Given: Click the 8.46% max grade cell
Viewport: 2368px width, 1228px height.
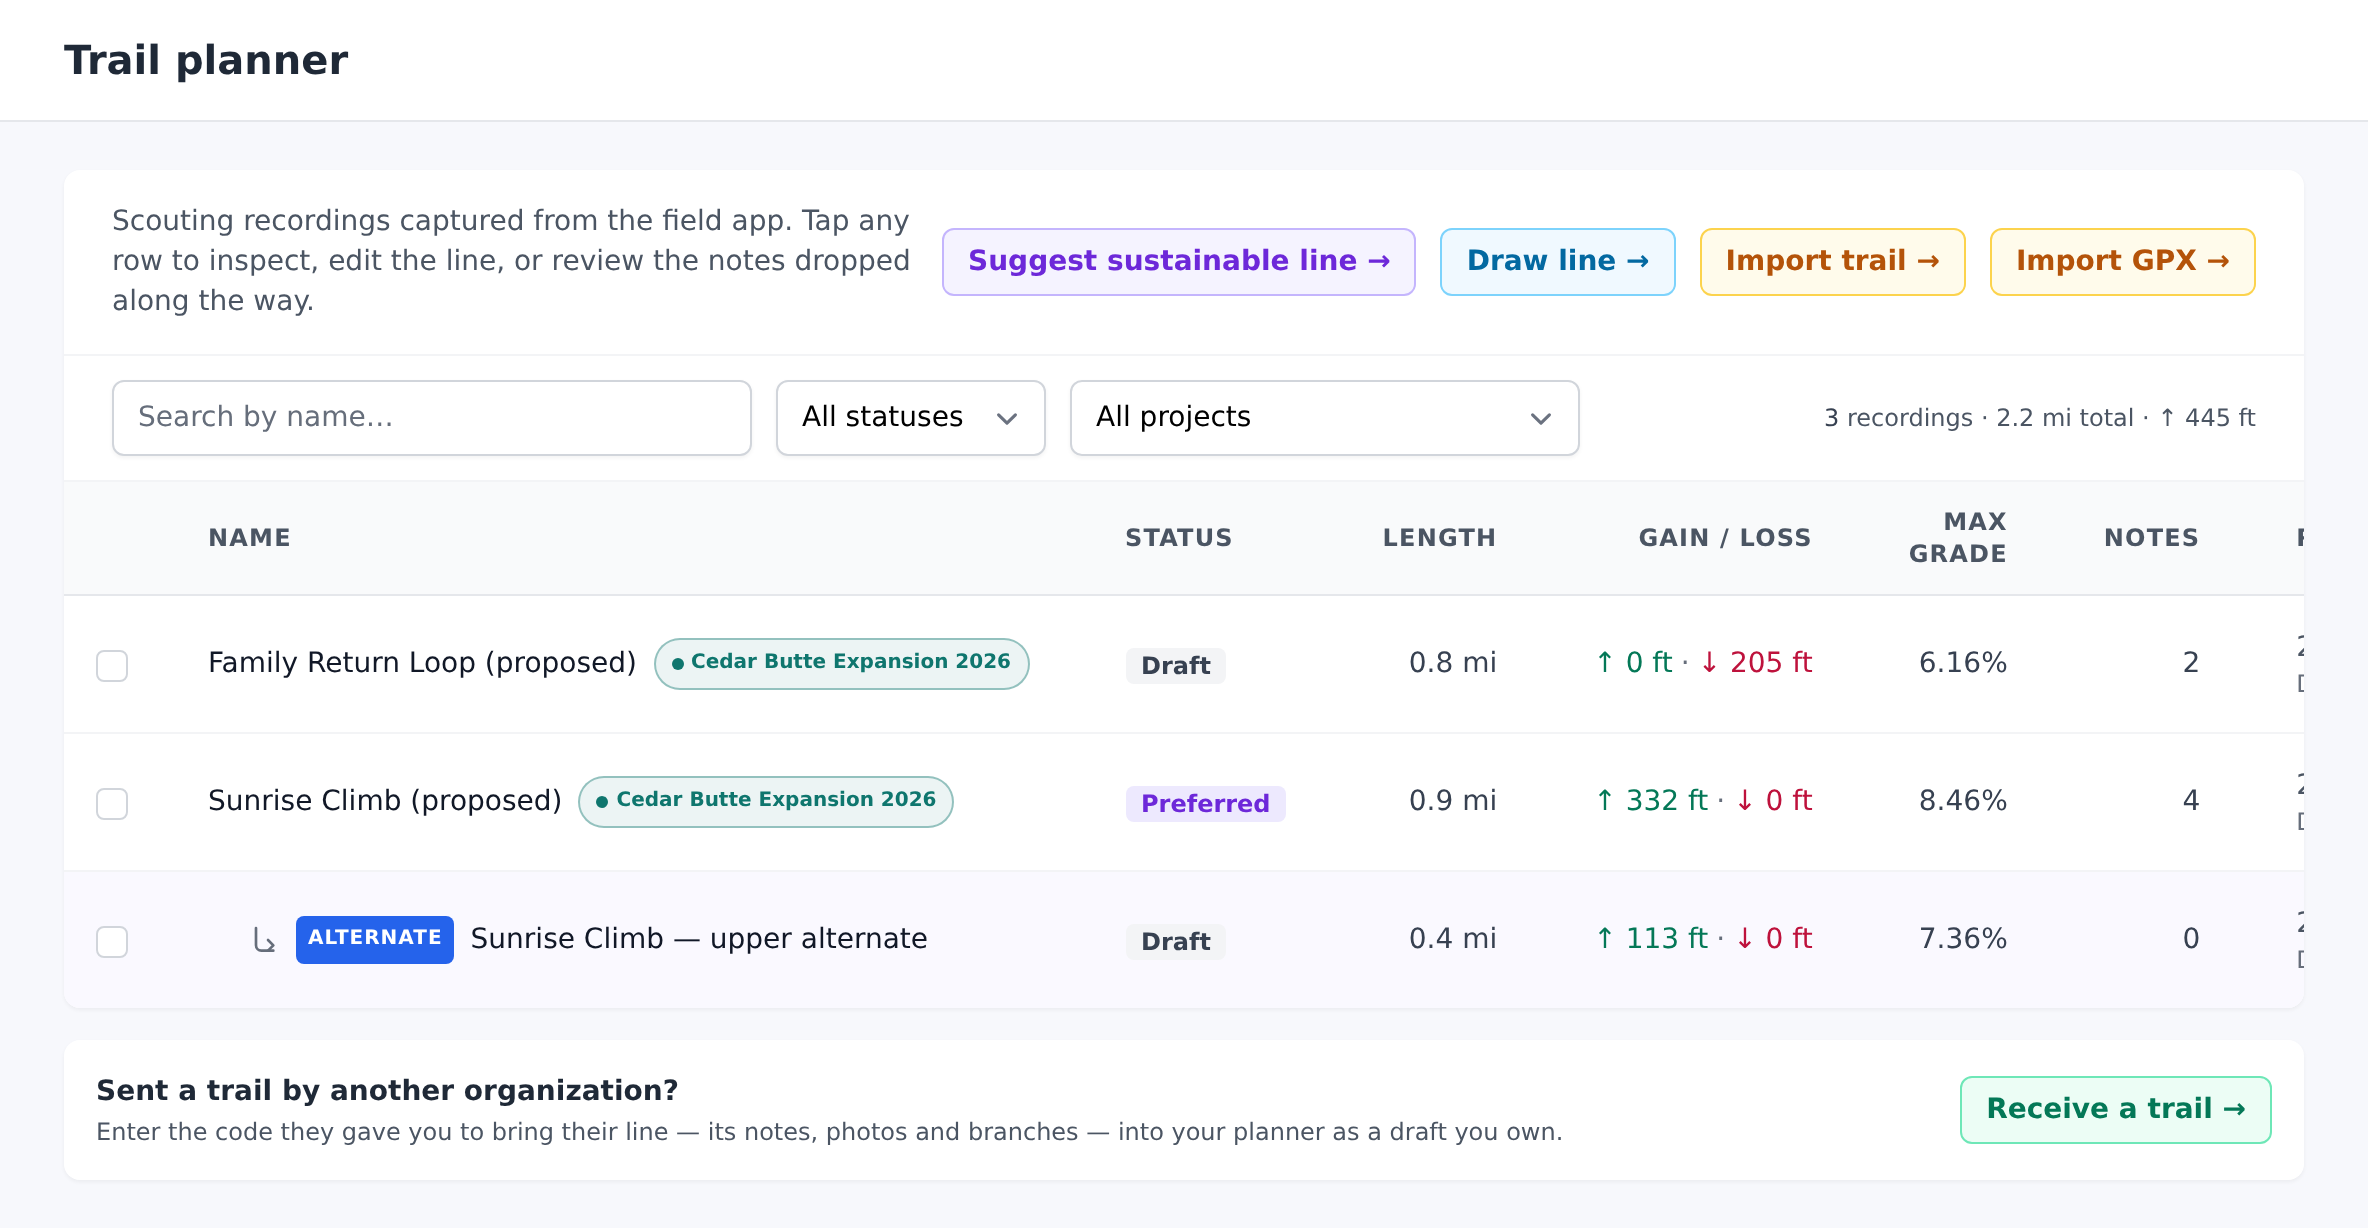Looking at the screenshot, I should pos(1962,801).
